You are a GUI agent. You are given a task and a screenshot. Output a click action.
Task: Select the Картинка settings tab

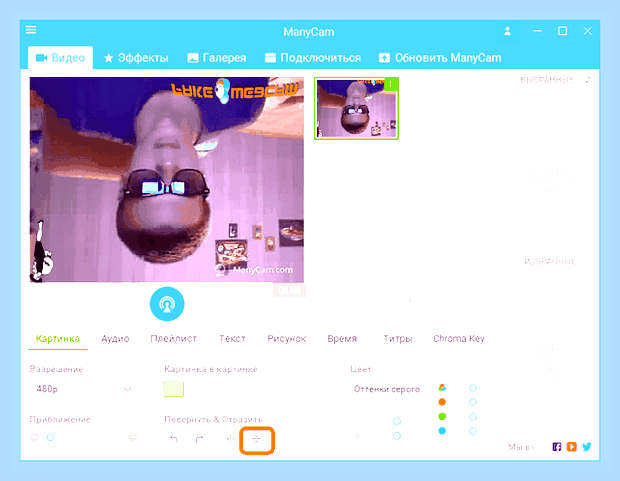[x=58, y=339]
